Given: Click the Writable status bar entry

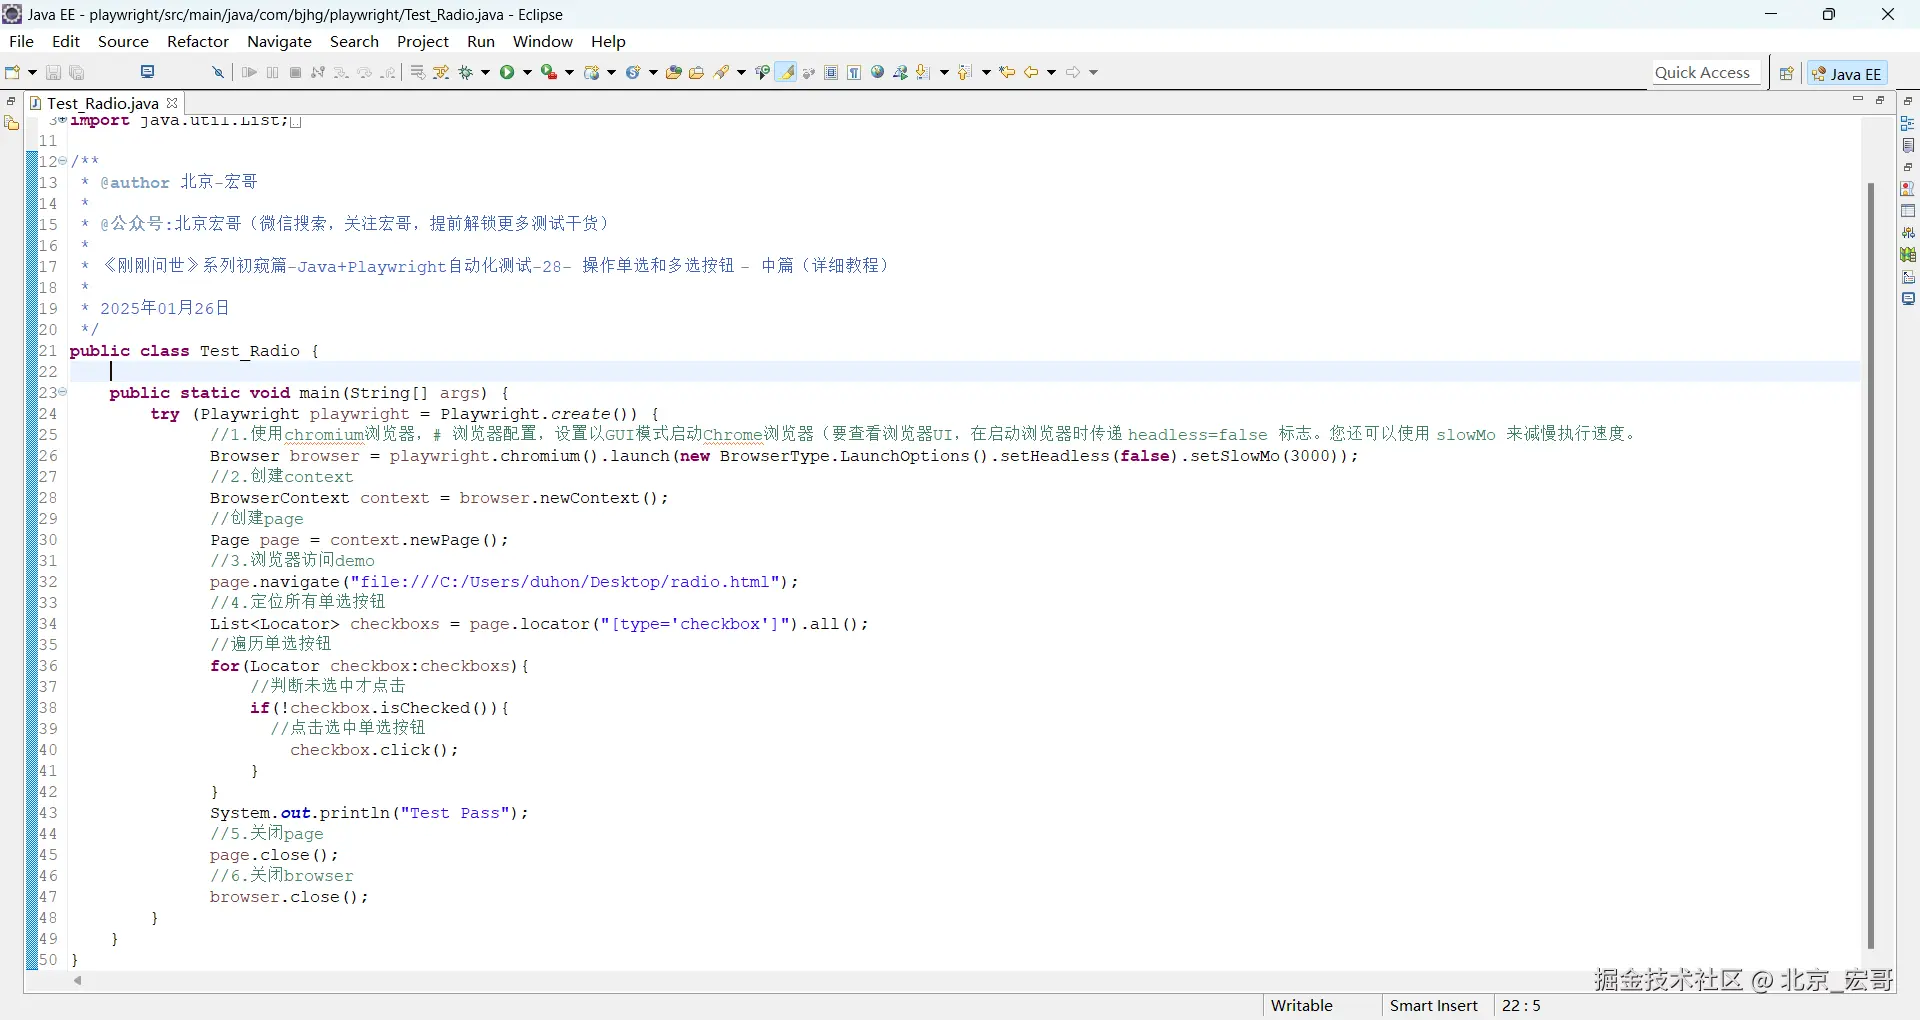Looking at the screenshot, I should pyautogui.click(x=1302, y=1006).
